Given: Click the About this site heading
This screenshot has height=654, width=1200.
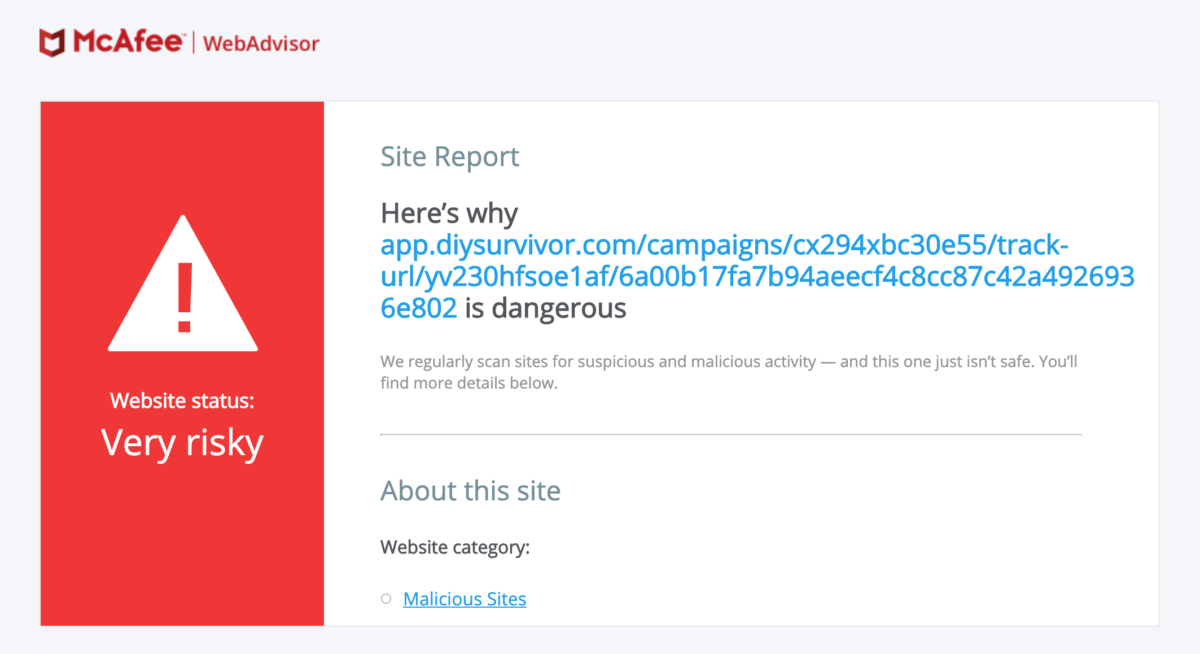Looking at the screenshot, I should click(470, 491).
